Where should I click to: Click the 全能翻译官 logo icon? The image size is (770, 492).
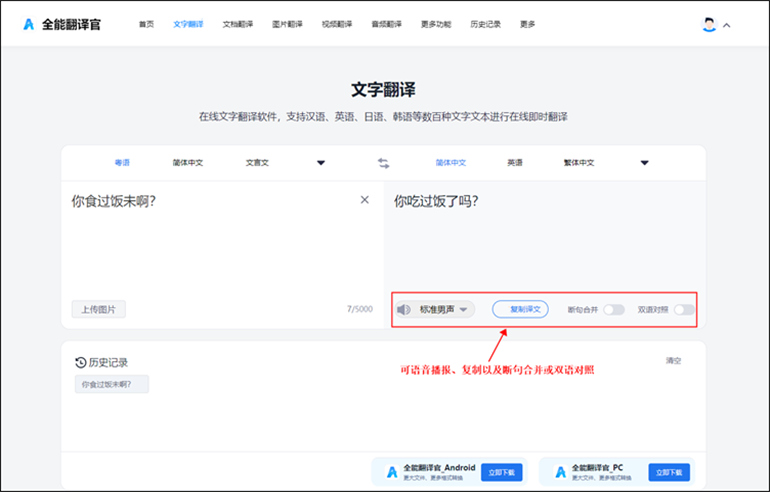point(28,24)
